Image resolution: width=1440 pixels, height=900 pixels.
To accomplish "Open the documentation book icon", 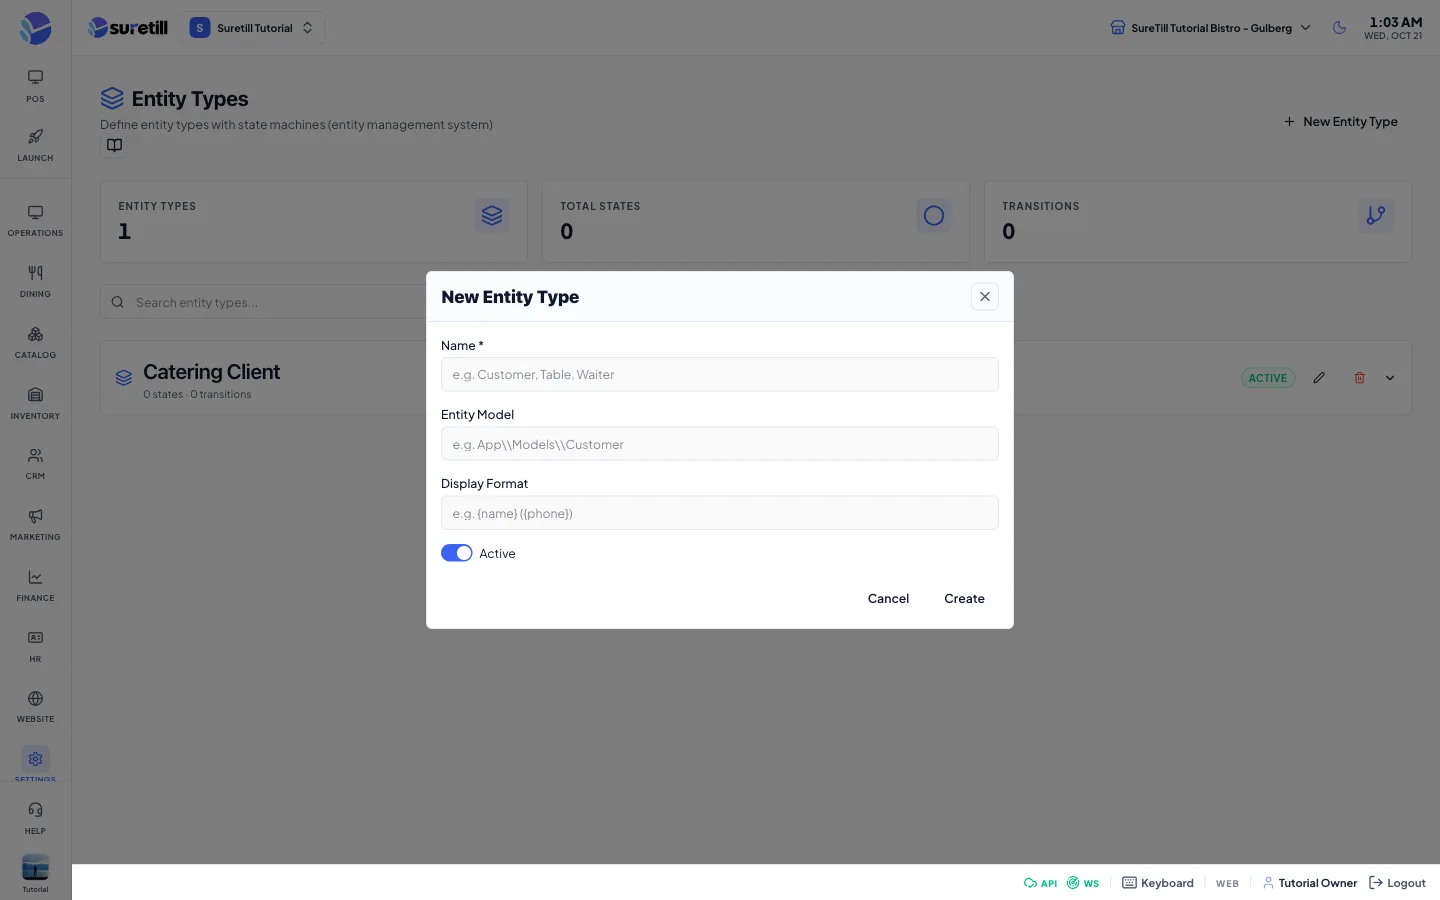I will click(115, 146).
